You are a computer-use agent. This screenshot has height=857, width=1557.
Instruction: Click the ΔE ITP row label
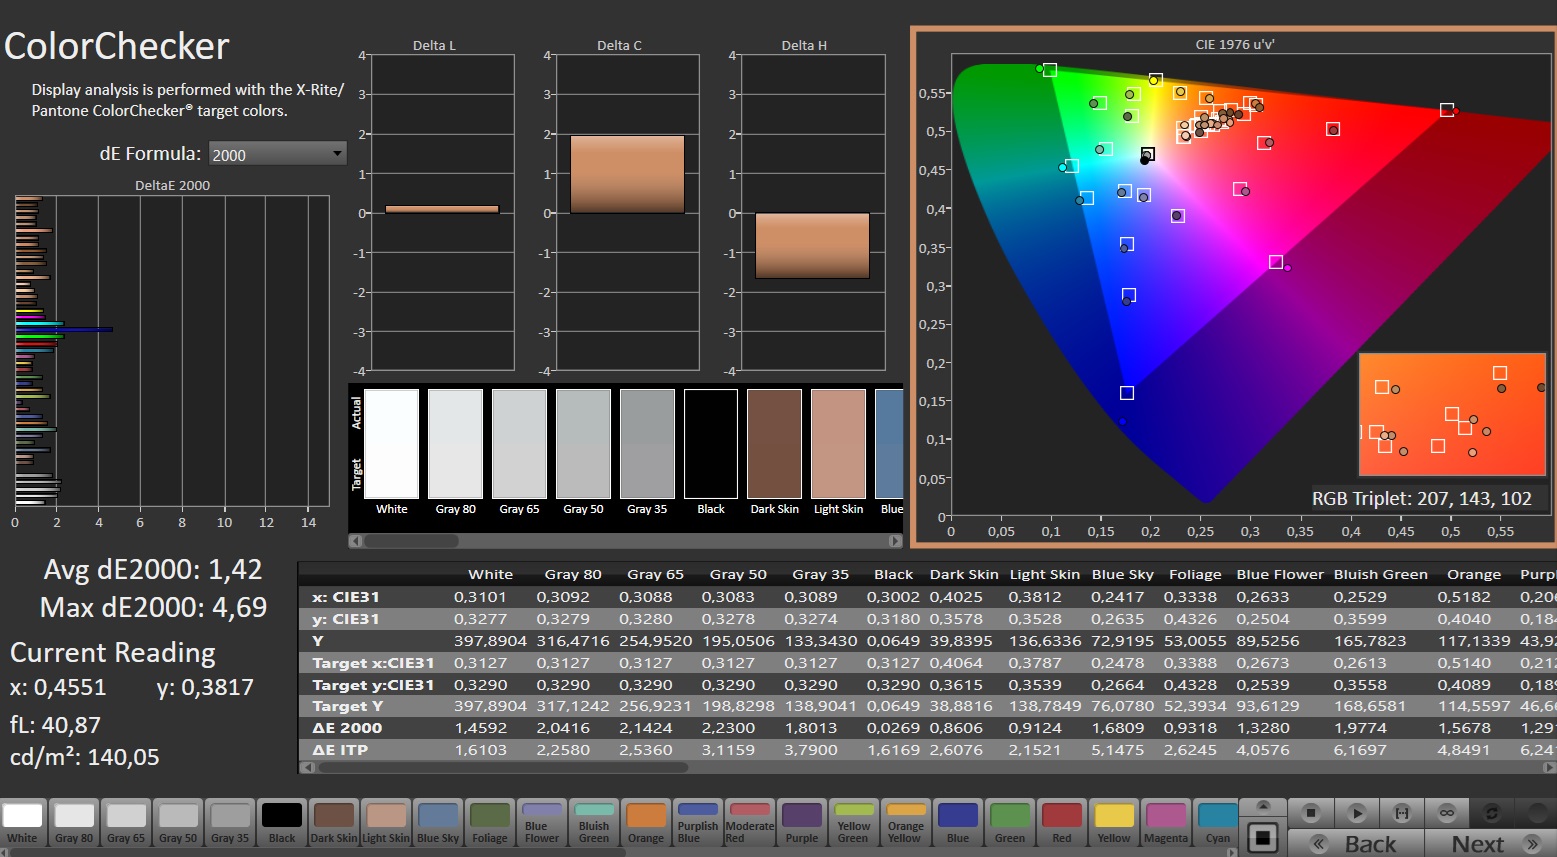point(340,750)
